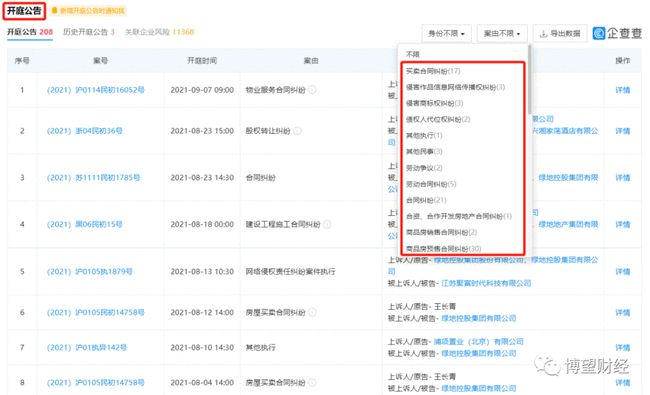Open case (2021) 沪01执异142号

tap(87, 347)
